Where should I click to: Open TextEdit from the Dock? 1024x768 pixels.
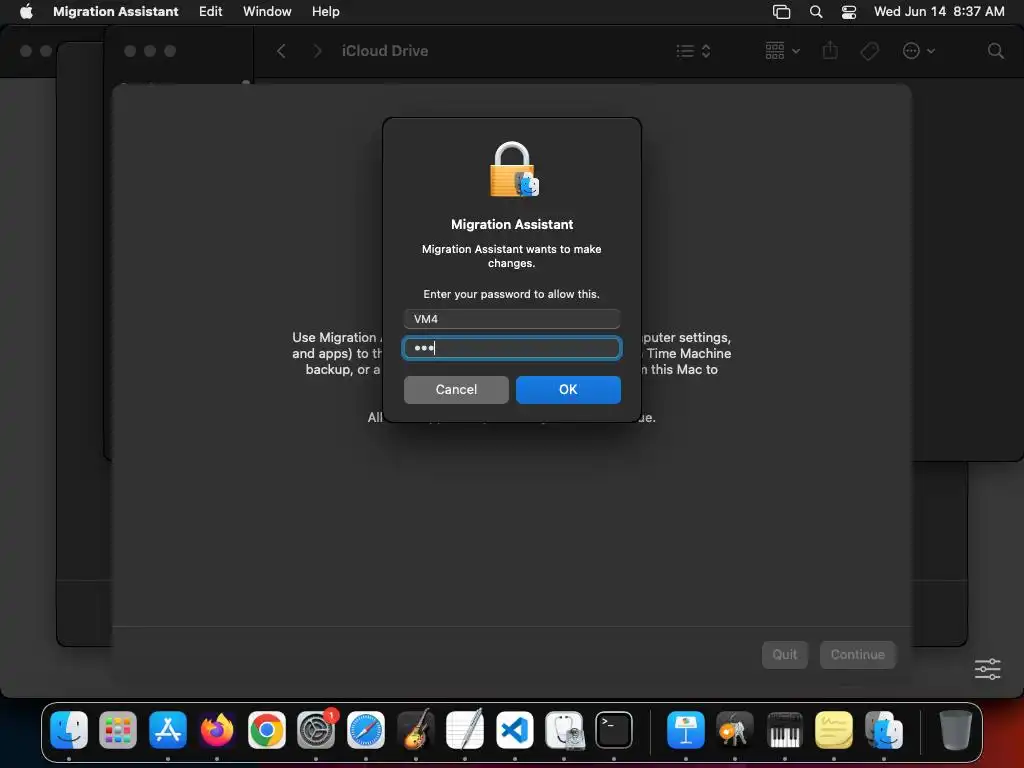click(x=465, y=729)
